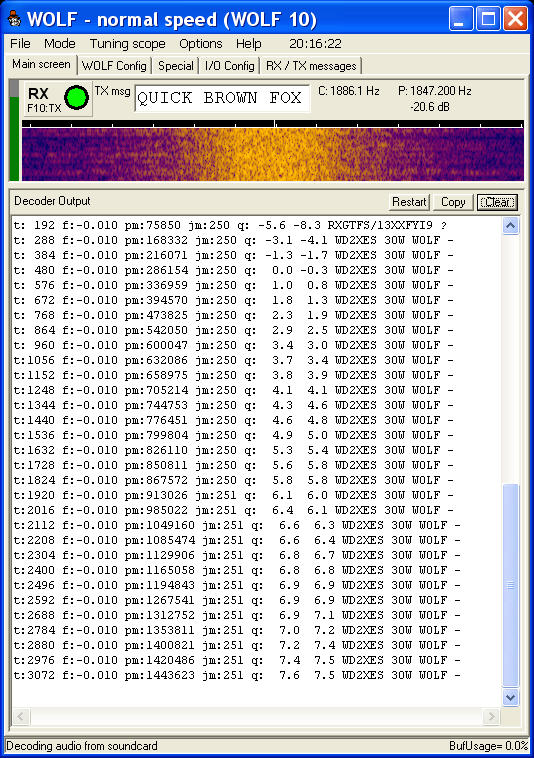The image size is (534, 758).
Task: Switch to the RX / TX messages tab
Action: pos(311,66)
